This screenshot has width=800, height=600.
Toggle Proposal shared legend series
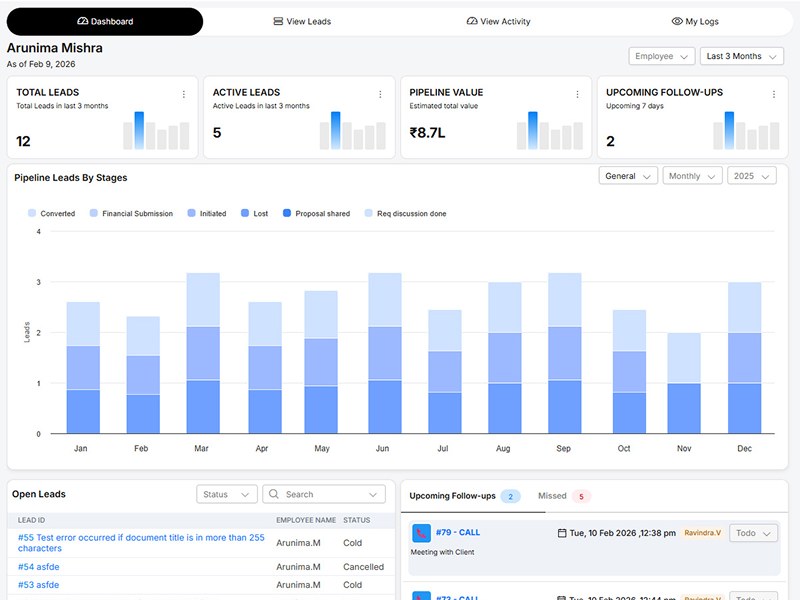(316, 213)
